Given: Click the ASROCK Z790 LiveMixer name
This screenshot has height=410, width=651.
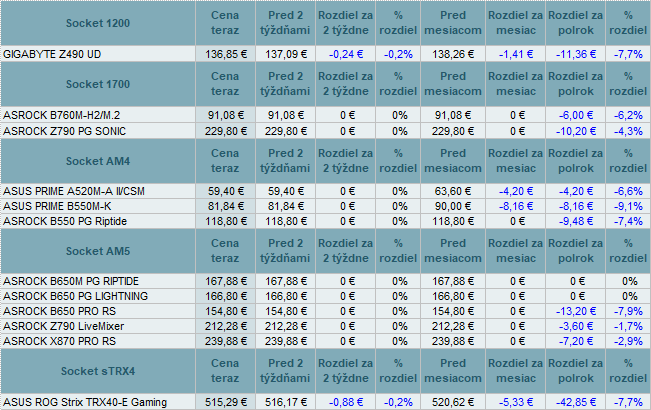Looking at the screenshot, I should point(63,326).
